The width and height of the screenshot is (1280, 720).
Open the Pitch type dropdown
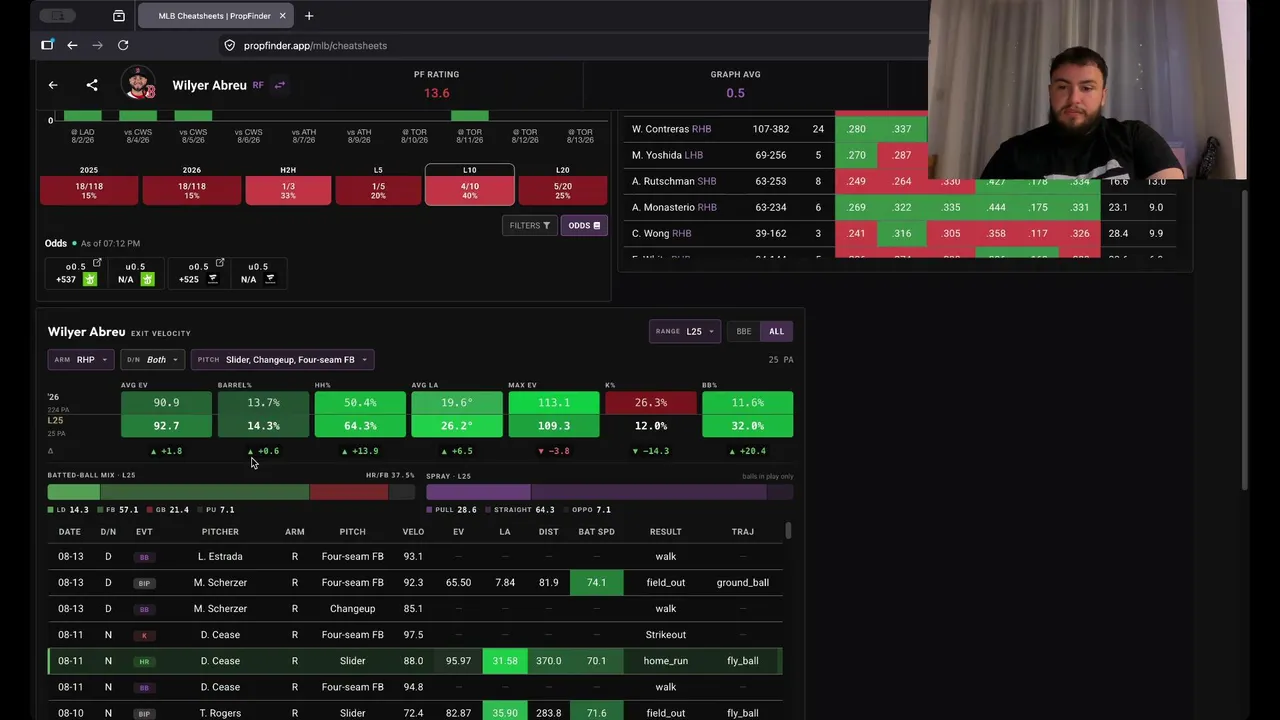283,360
